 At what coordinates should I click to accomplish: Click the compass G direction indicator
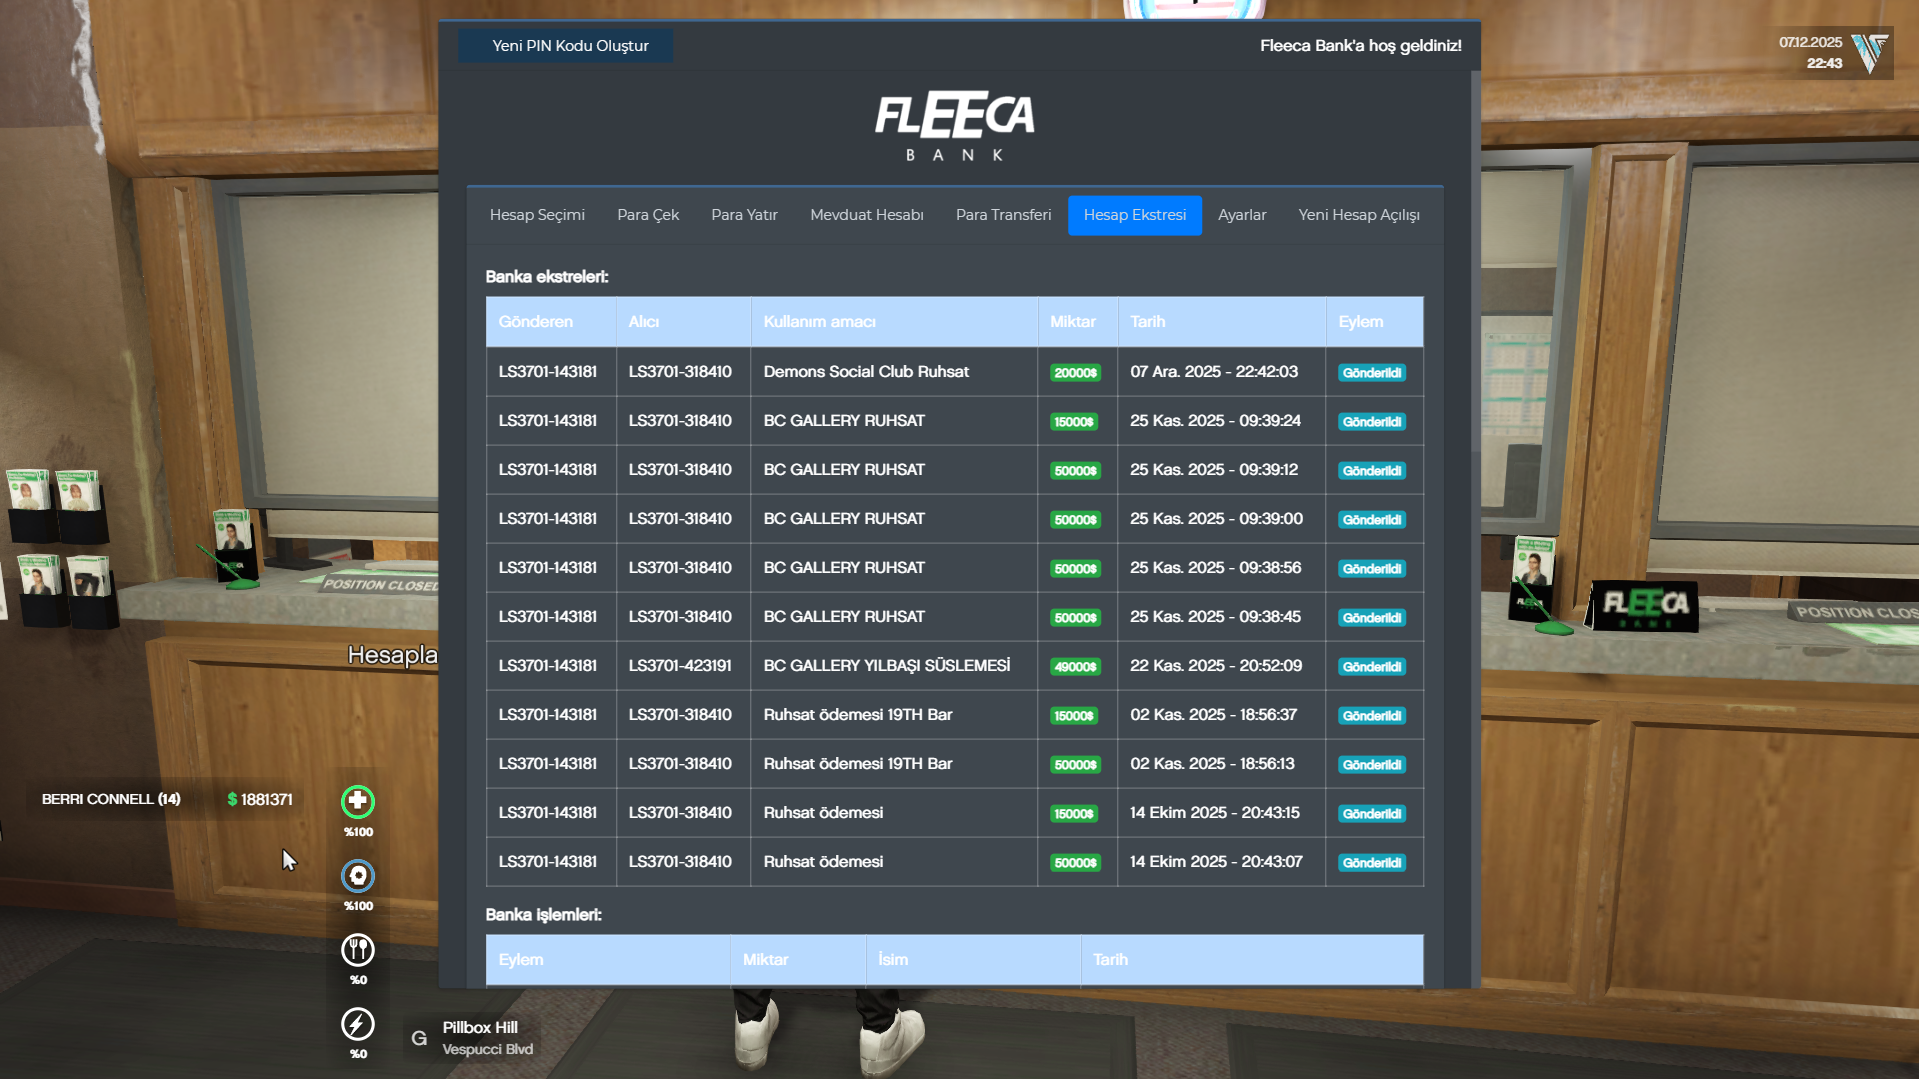(x=419, y=1038)
